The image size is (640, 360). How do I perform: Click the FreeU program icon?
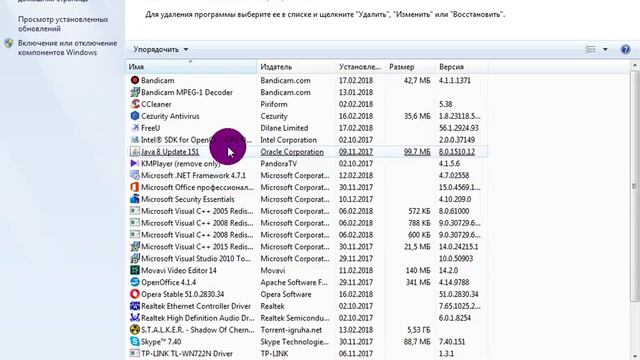[135, 128]
